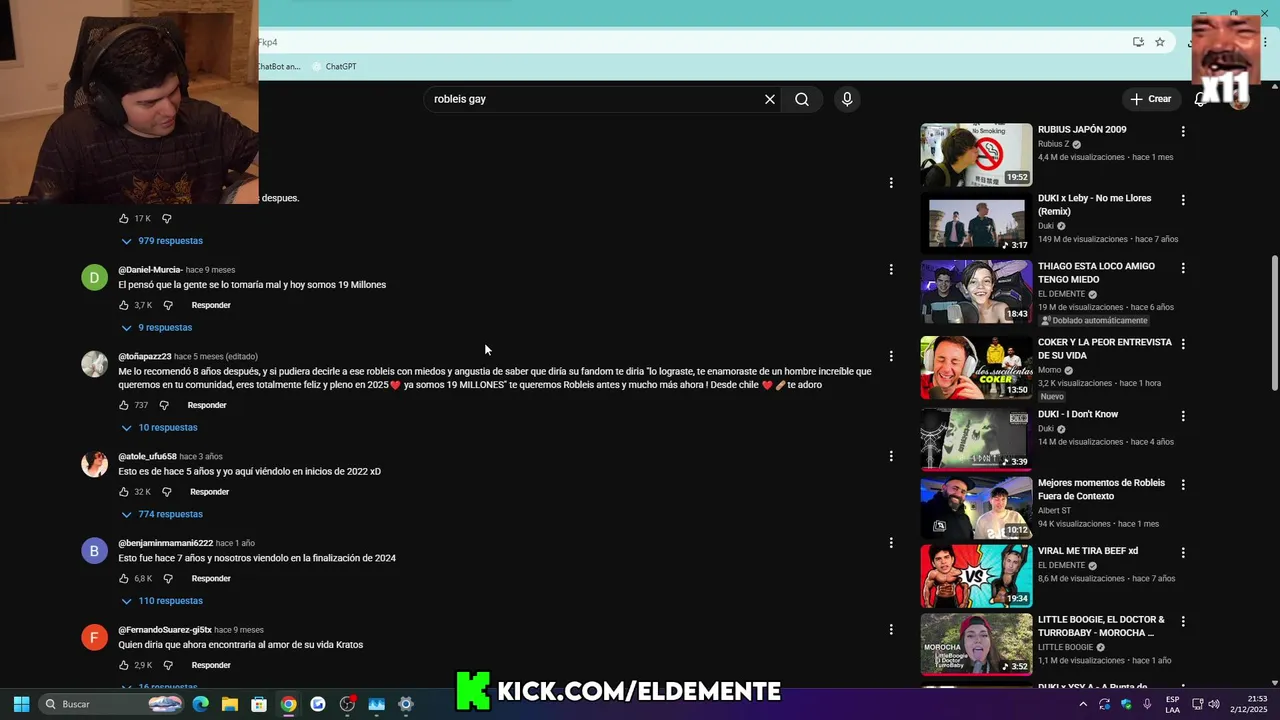Open the menu for RUBIUS JAPÓN 2009 video
Screen dimensions: 1280x720
[x=1183, y=131]
